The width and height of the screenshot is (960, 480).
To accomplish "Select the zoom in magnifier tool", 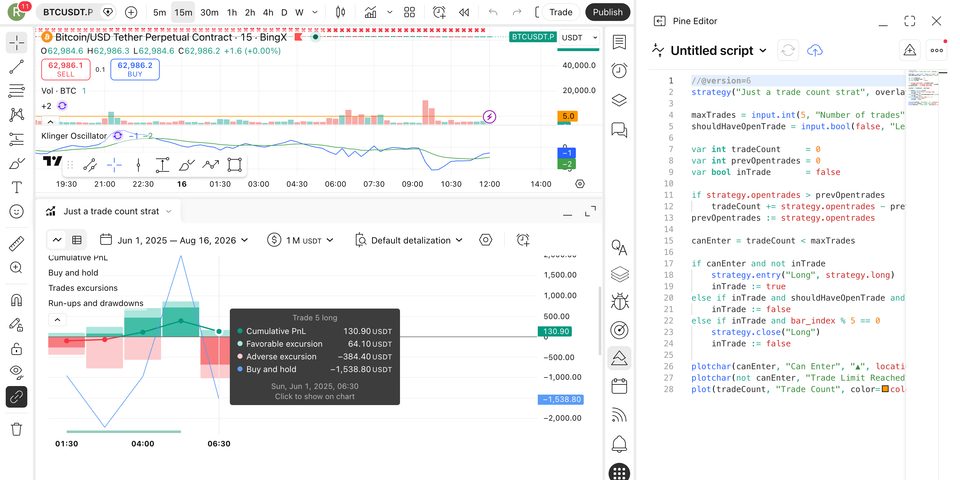I will tap(17, 268).
